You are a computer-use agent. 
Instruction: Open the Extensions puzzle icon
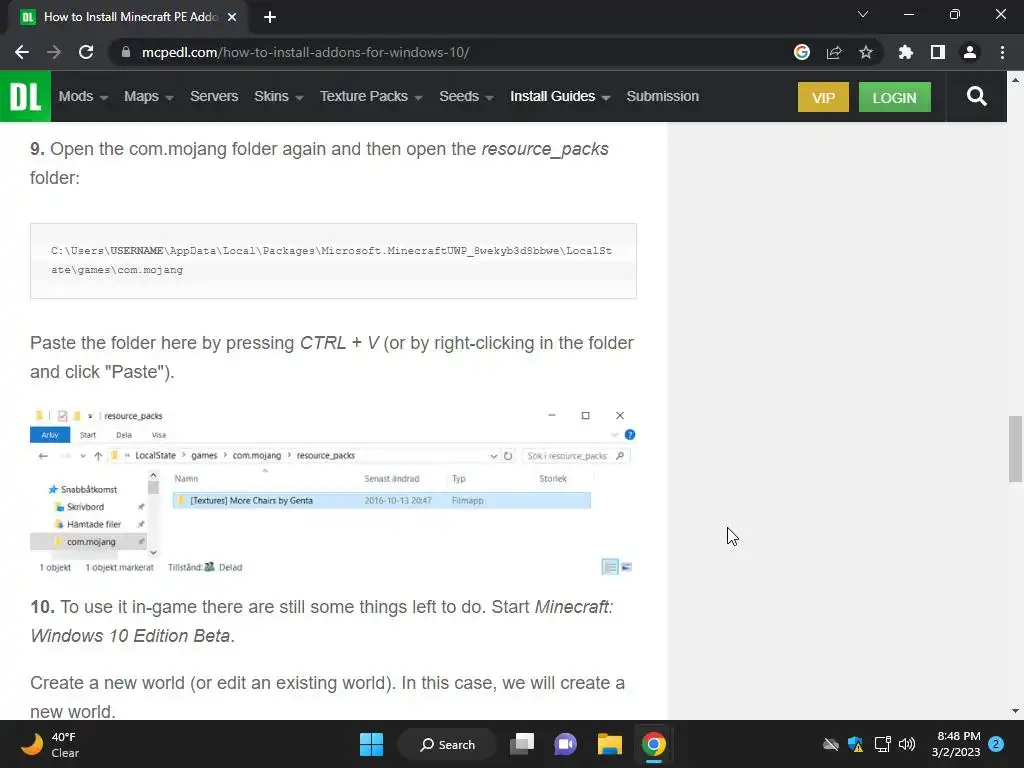click(x=906, y=52)
